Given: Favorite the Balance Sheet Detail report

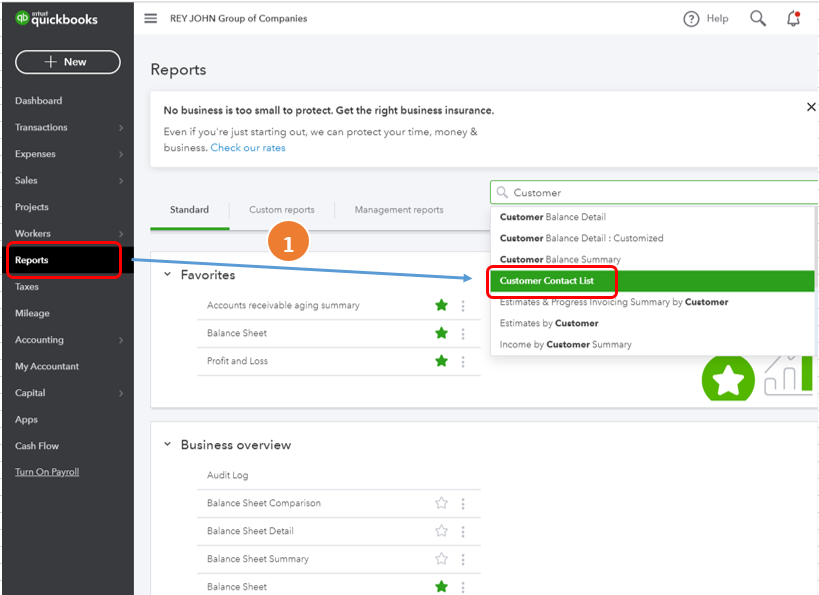Looking at the screenshot, I should click(x=441, y=531).
